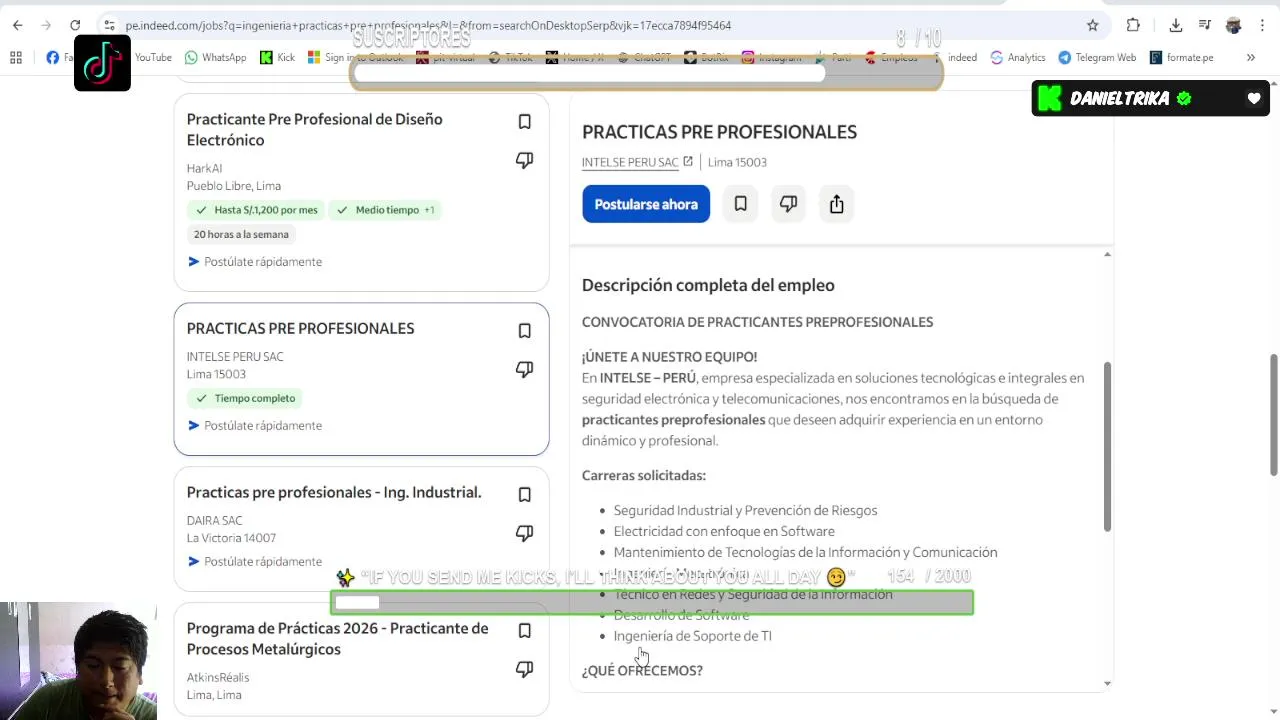Open Practicante Pre Profesional de Diseño Electrónico listing
The height and width of the screenshot is (720, 1280).
[314, 130]
